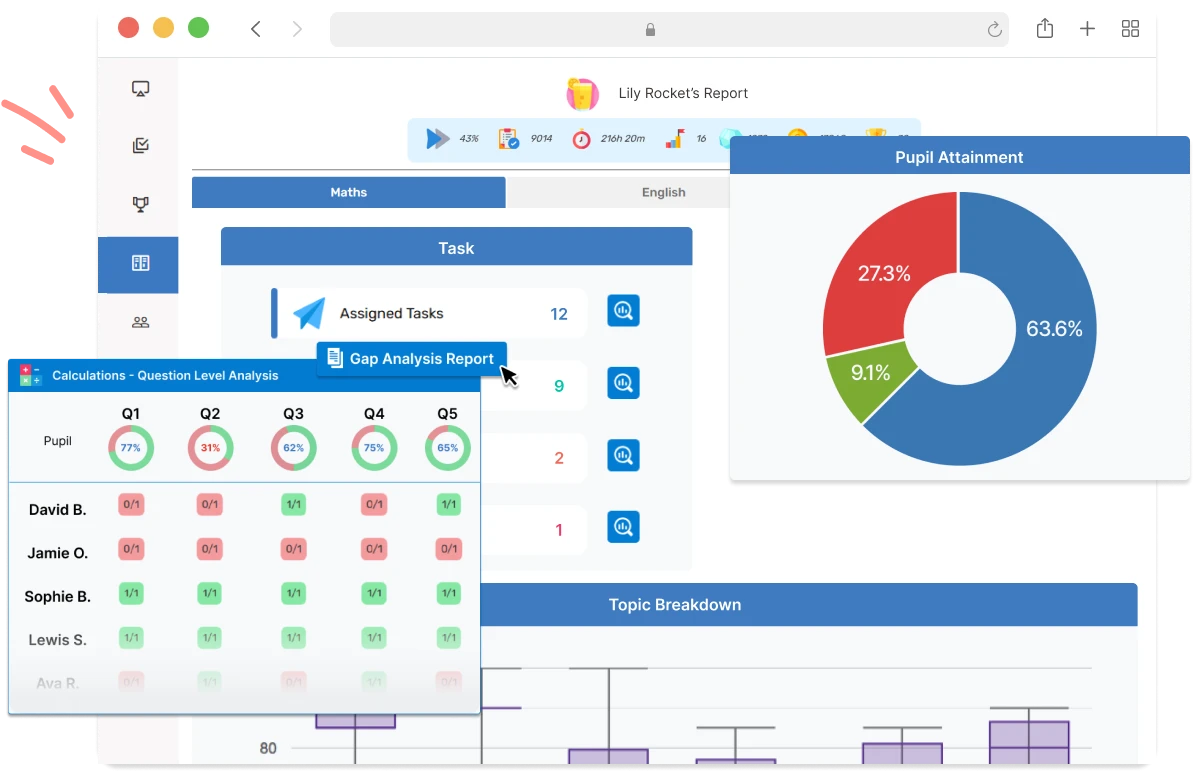
Task: Click David B.'s Q3 score badge
Action: point(293,505)
